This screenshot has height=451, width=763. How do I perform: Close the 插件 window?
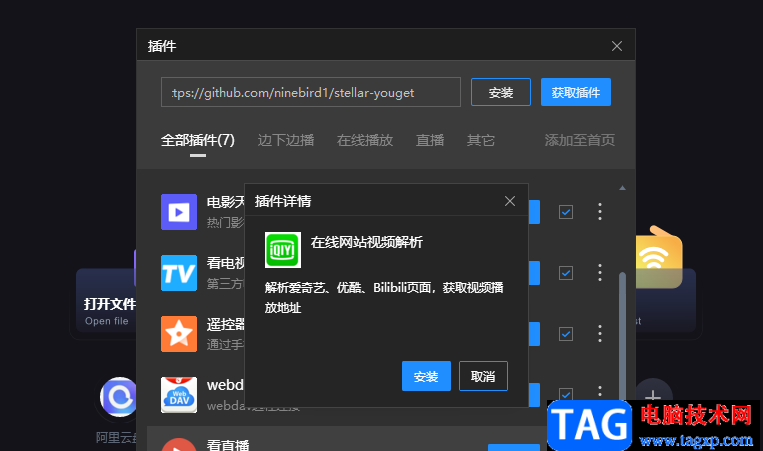click(x=617, y=46)
